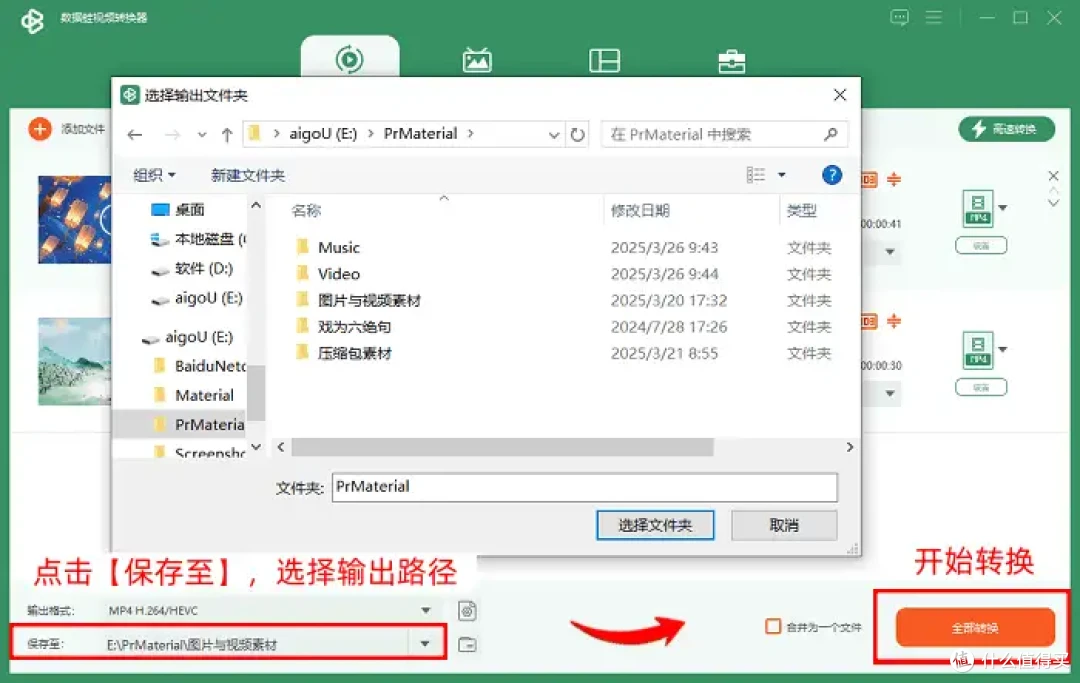Expand format dropdown arrow beside first MP4 icon

pos(1003,208)
